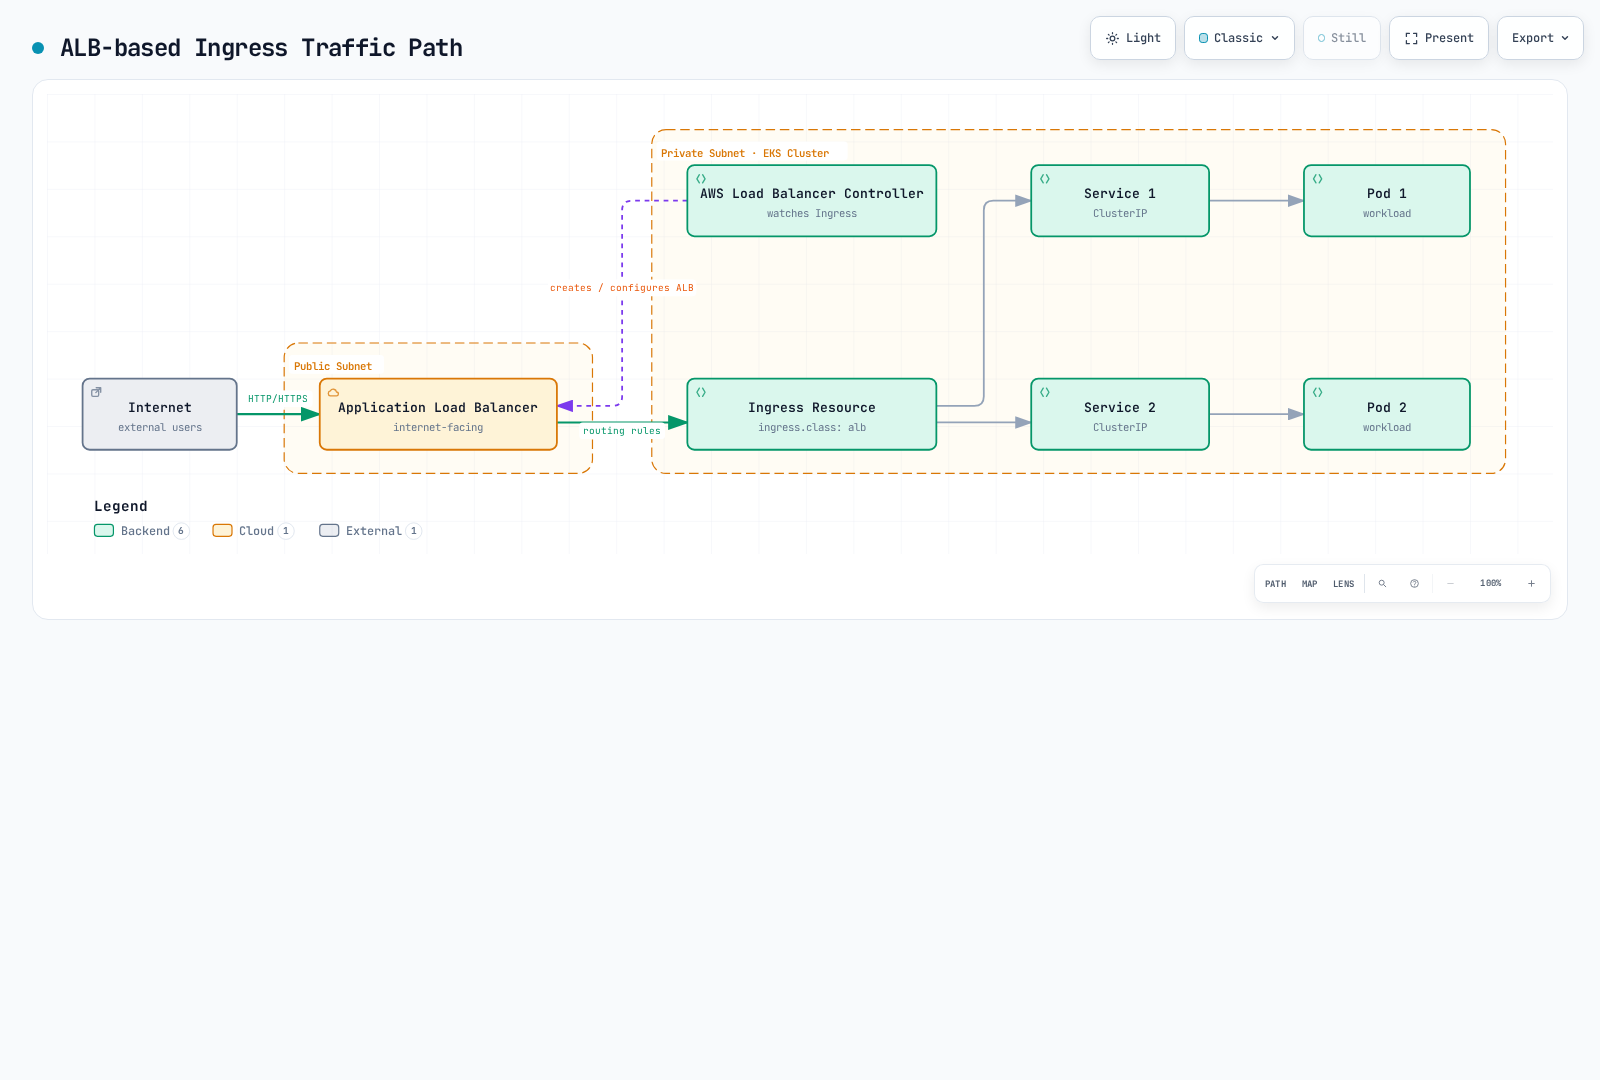Click the cloud icon on Application Load Balancer

tap(333, 392)
